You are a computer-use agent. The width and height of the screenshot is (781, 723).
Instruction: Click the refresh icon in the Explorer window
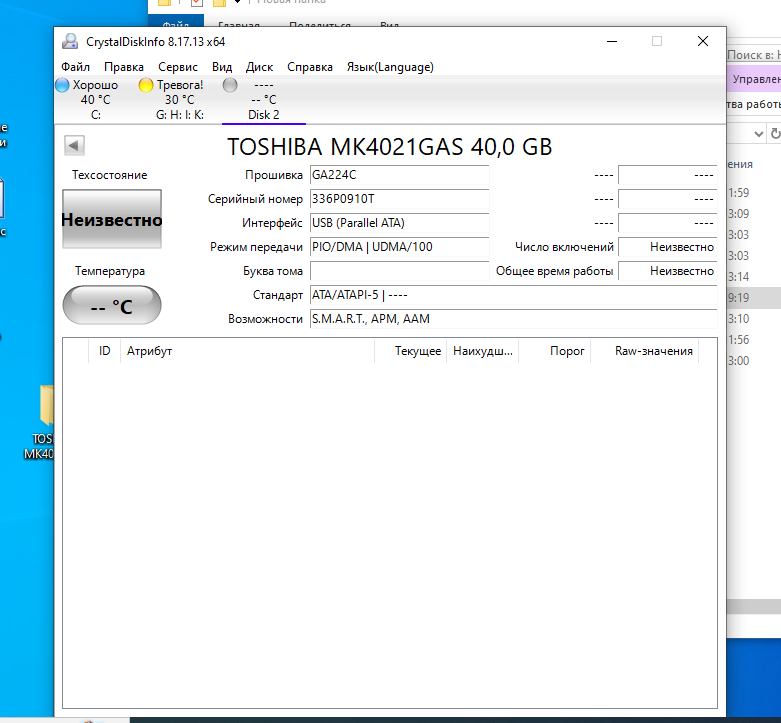tap(775, 133)
